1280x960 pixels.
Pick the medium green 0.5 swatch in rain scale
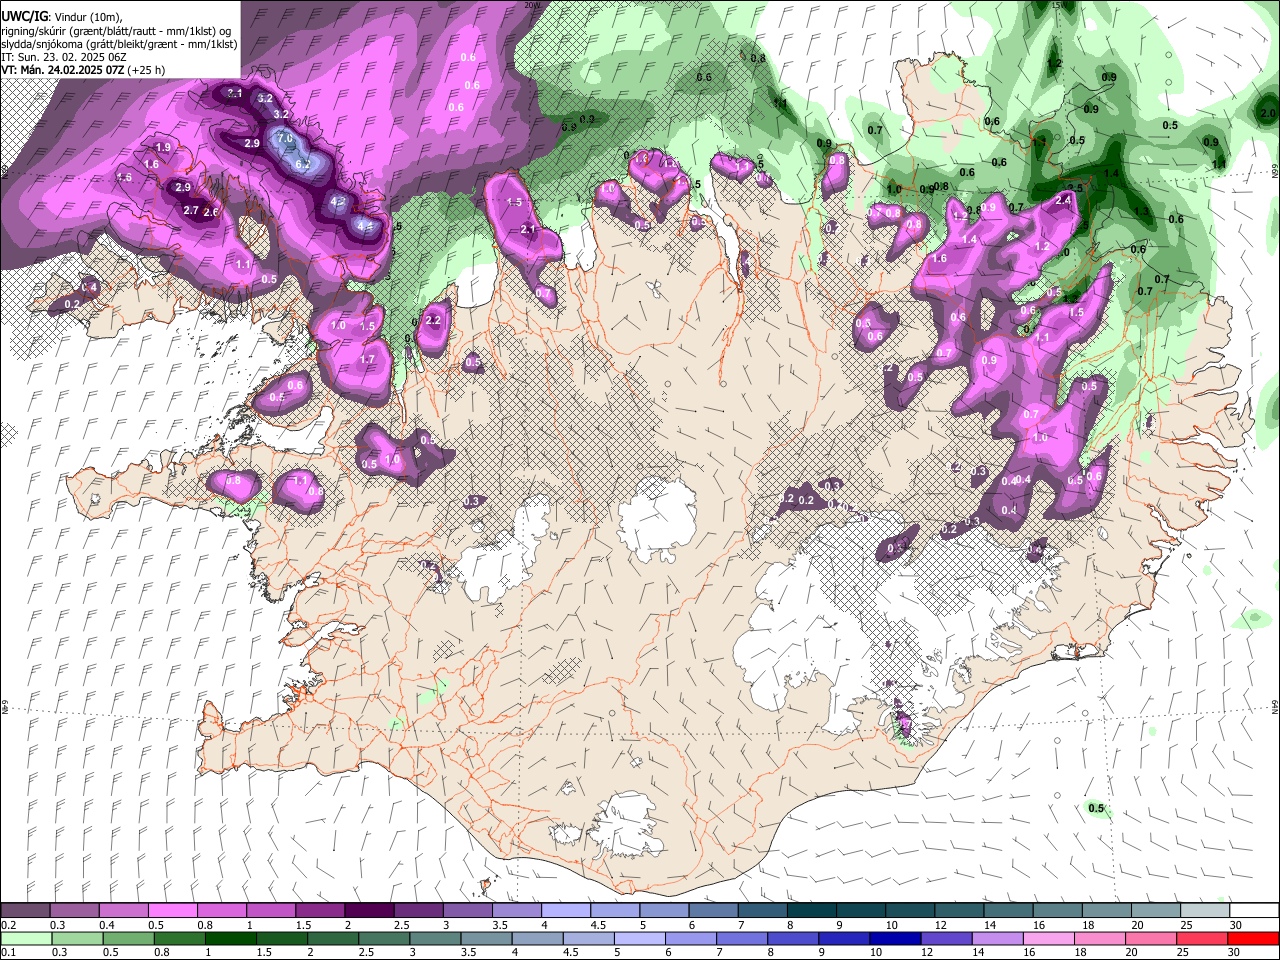[x=128, y=939]
